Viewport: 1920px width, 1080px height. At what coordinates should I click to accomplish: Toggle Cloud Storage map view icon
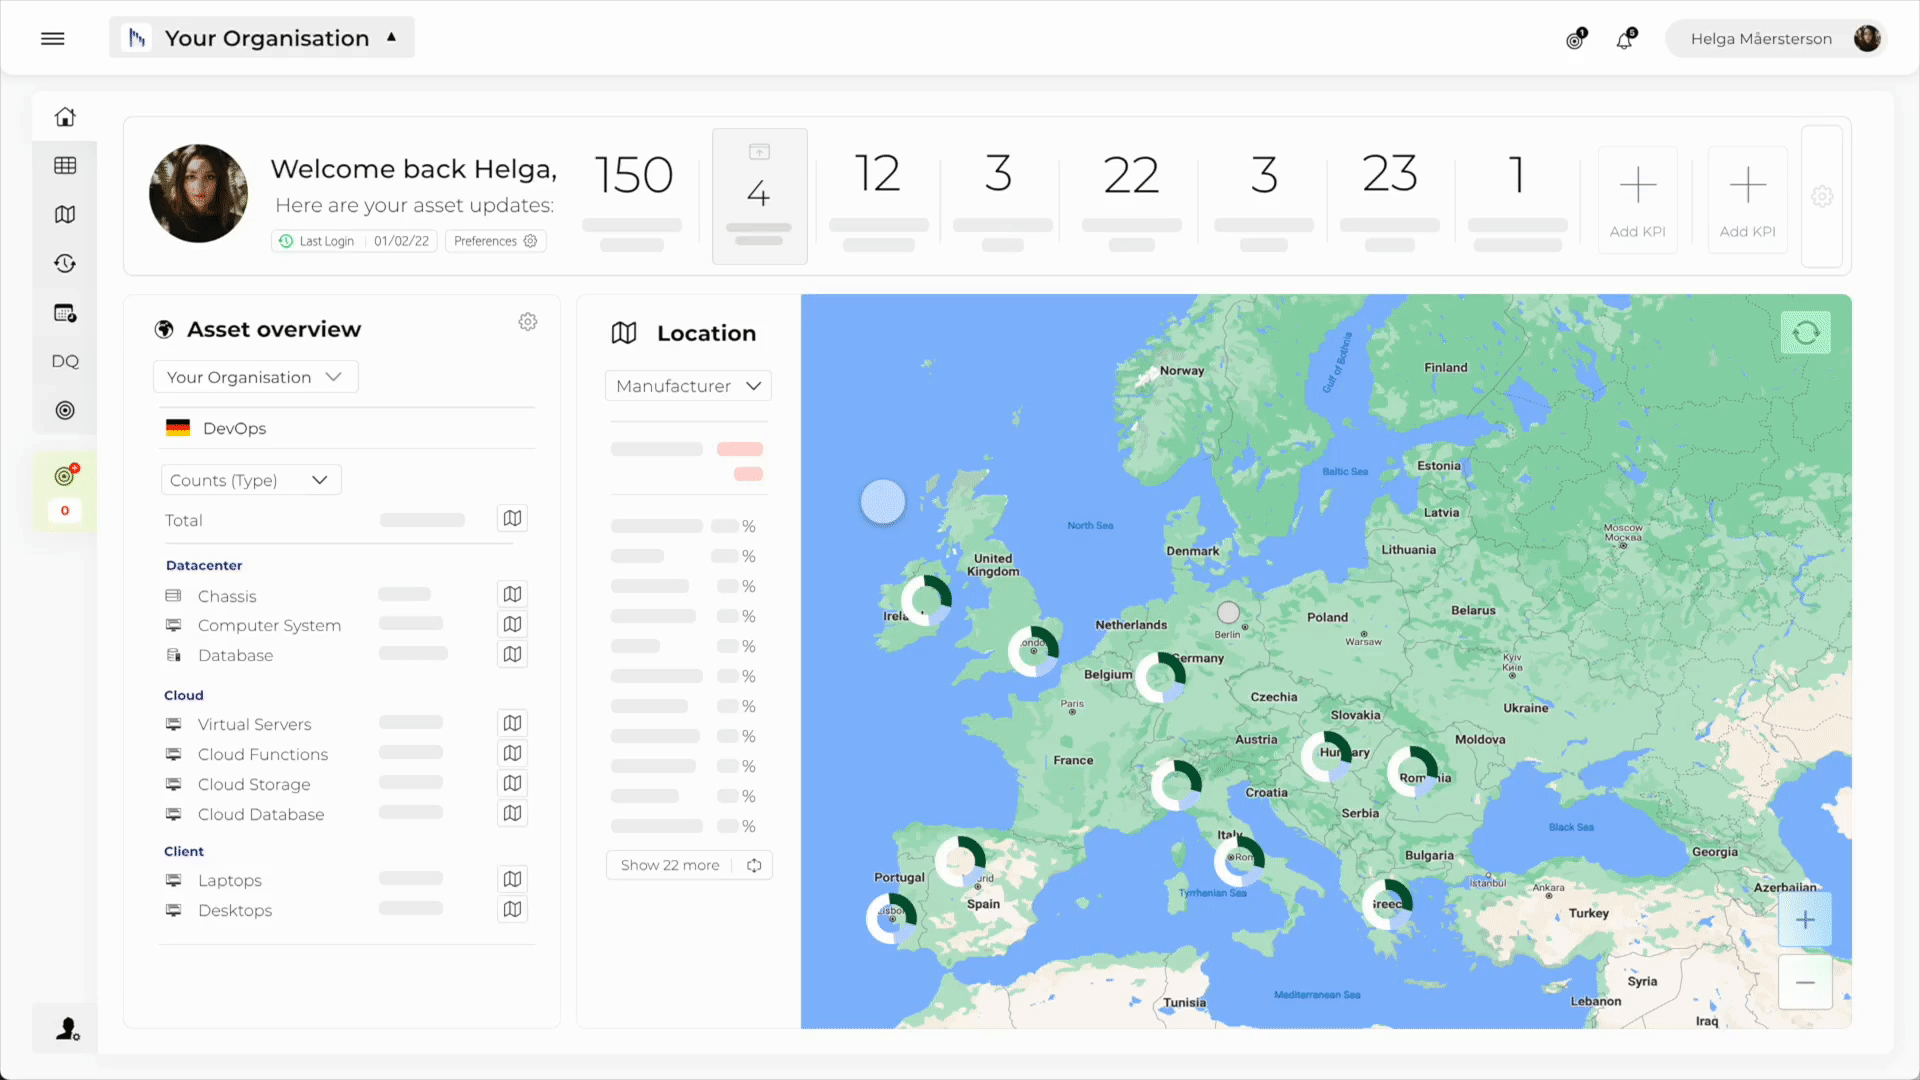[x=512, y=784]
